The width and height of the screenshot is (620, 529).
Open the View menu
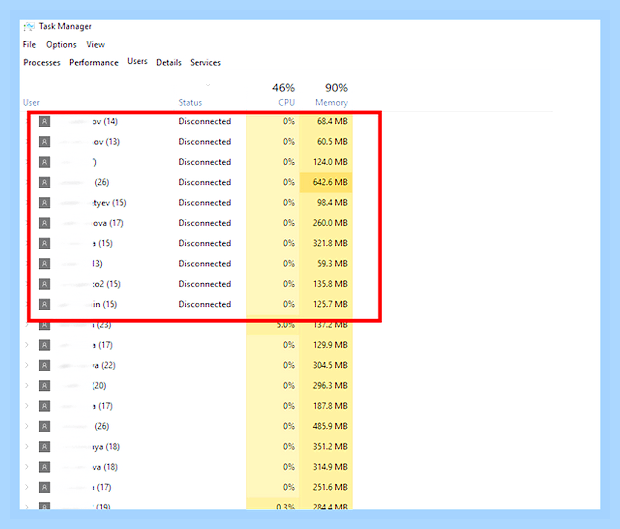click(96, 44)
